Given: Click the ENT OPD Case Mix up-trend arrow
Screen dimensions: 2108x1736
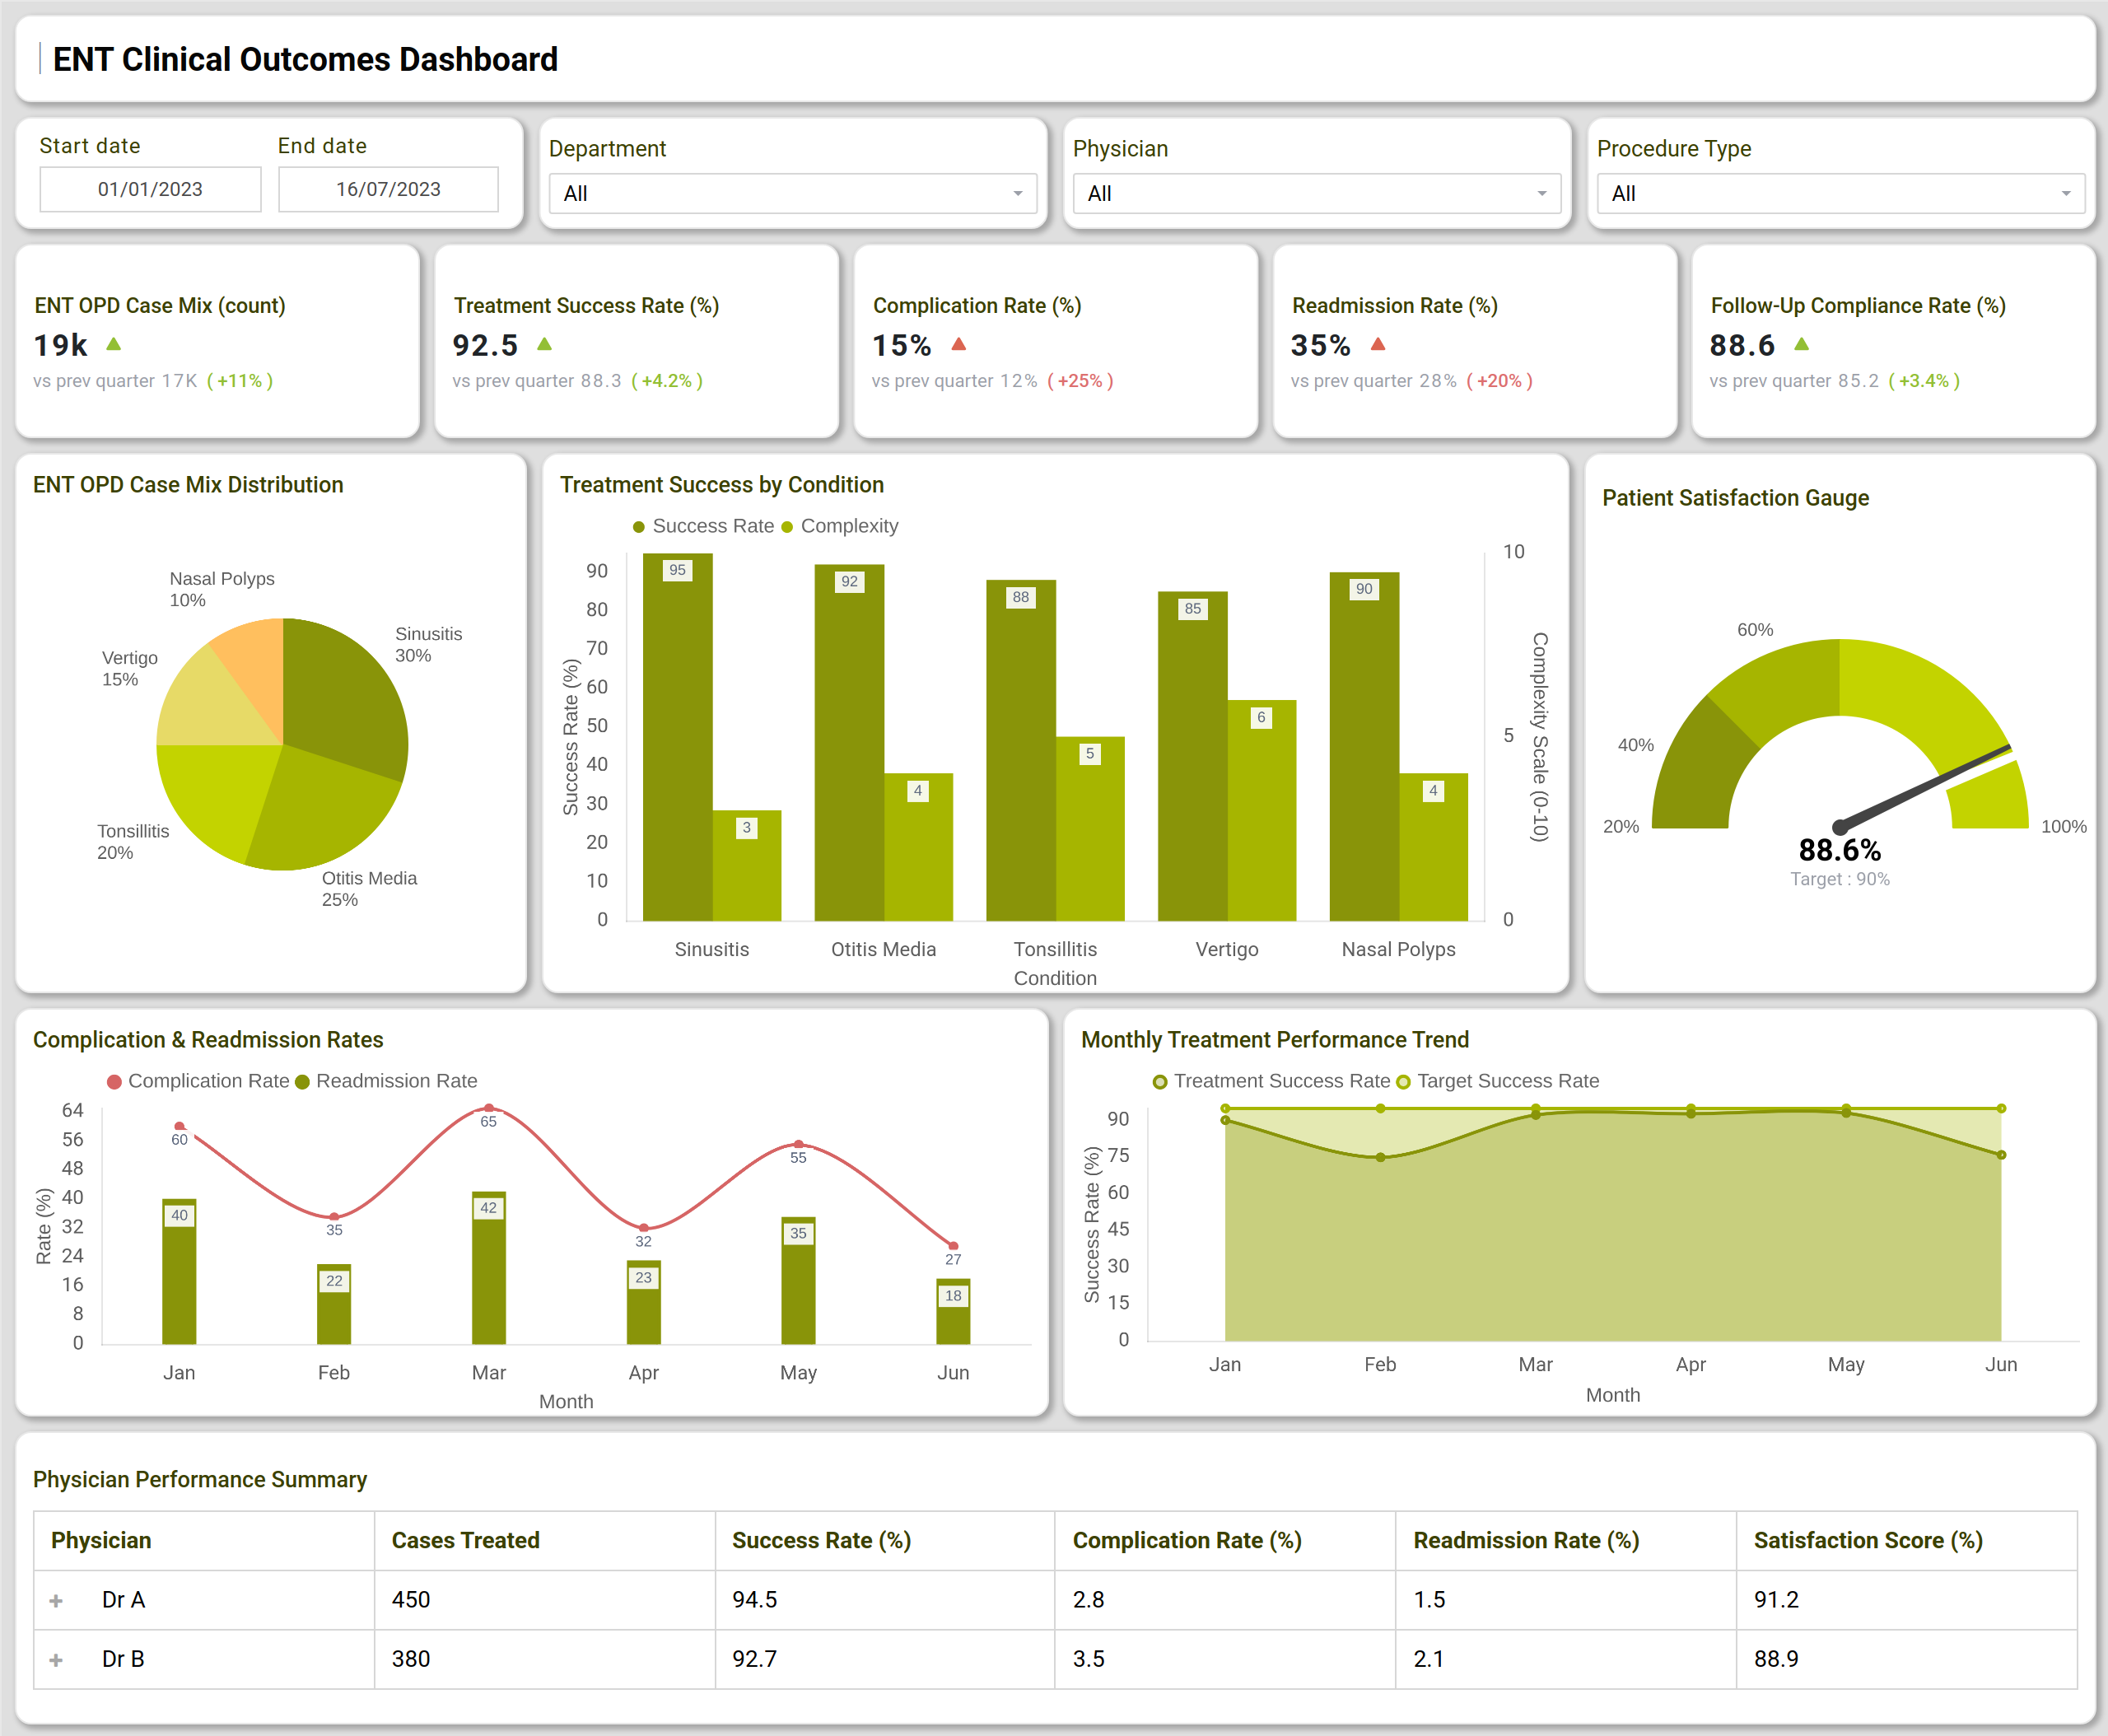Looking at the screenshot, I should [114, 344].
